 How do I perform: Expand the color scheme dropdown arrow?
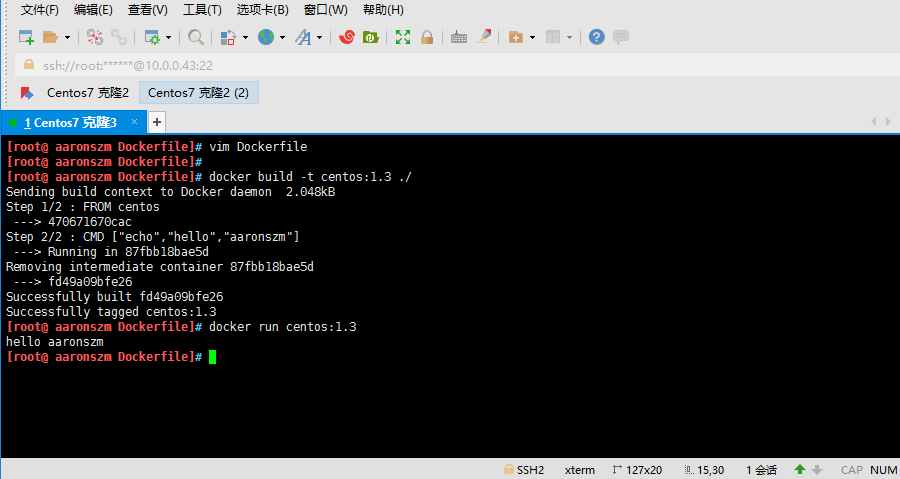[245, 37]
